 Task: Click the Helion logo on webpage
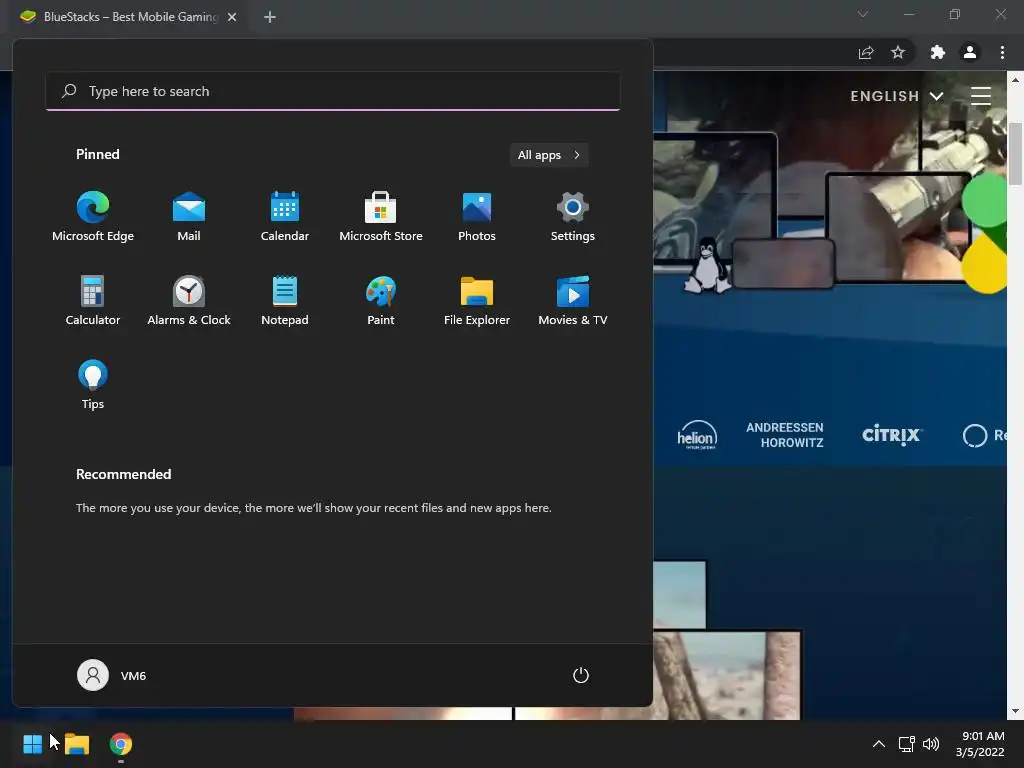click(x=697, y=436)
